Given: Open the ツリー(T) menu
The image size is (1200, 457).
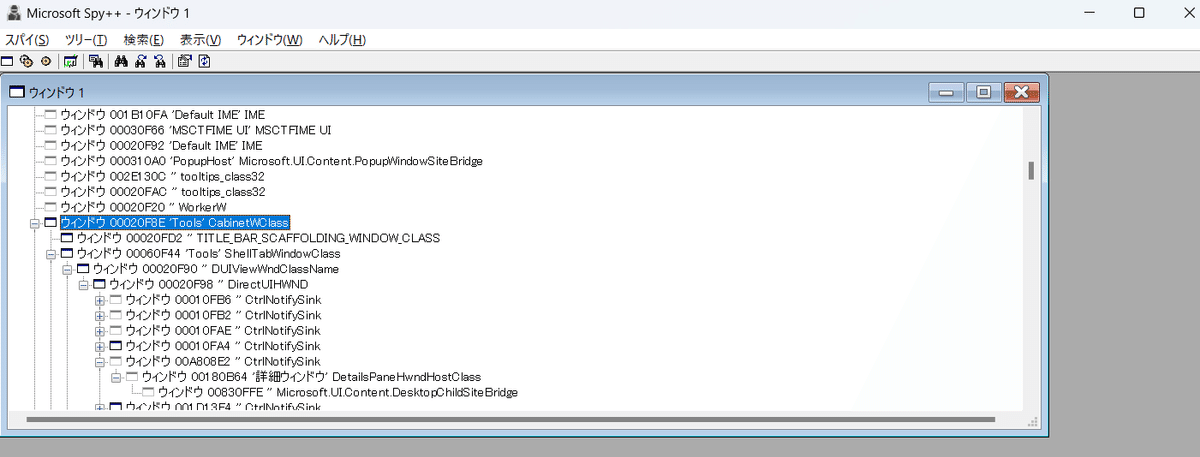Looking at the screenshot, I should (x=86, y=40).
